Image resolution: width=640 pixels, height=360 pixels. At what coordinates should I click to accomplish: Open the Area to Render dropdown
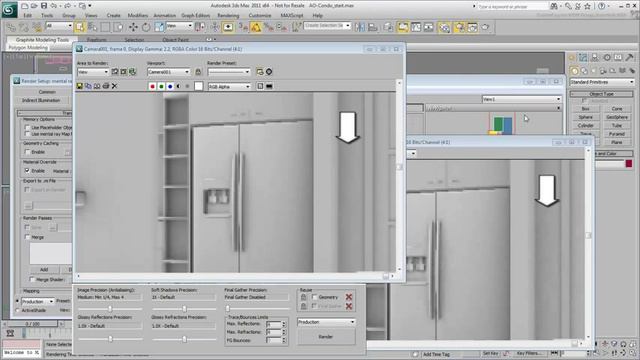coord(93,72)
